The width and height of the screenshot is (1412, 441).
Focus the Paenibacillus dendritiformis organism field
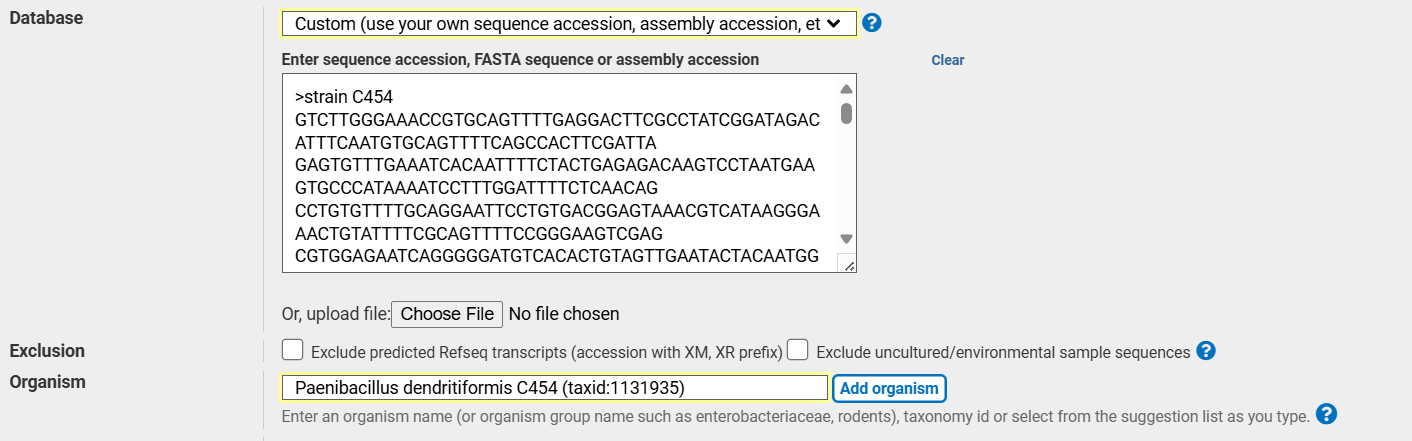555,387
